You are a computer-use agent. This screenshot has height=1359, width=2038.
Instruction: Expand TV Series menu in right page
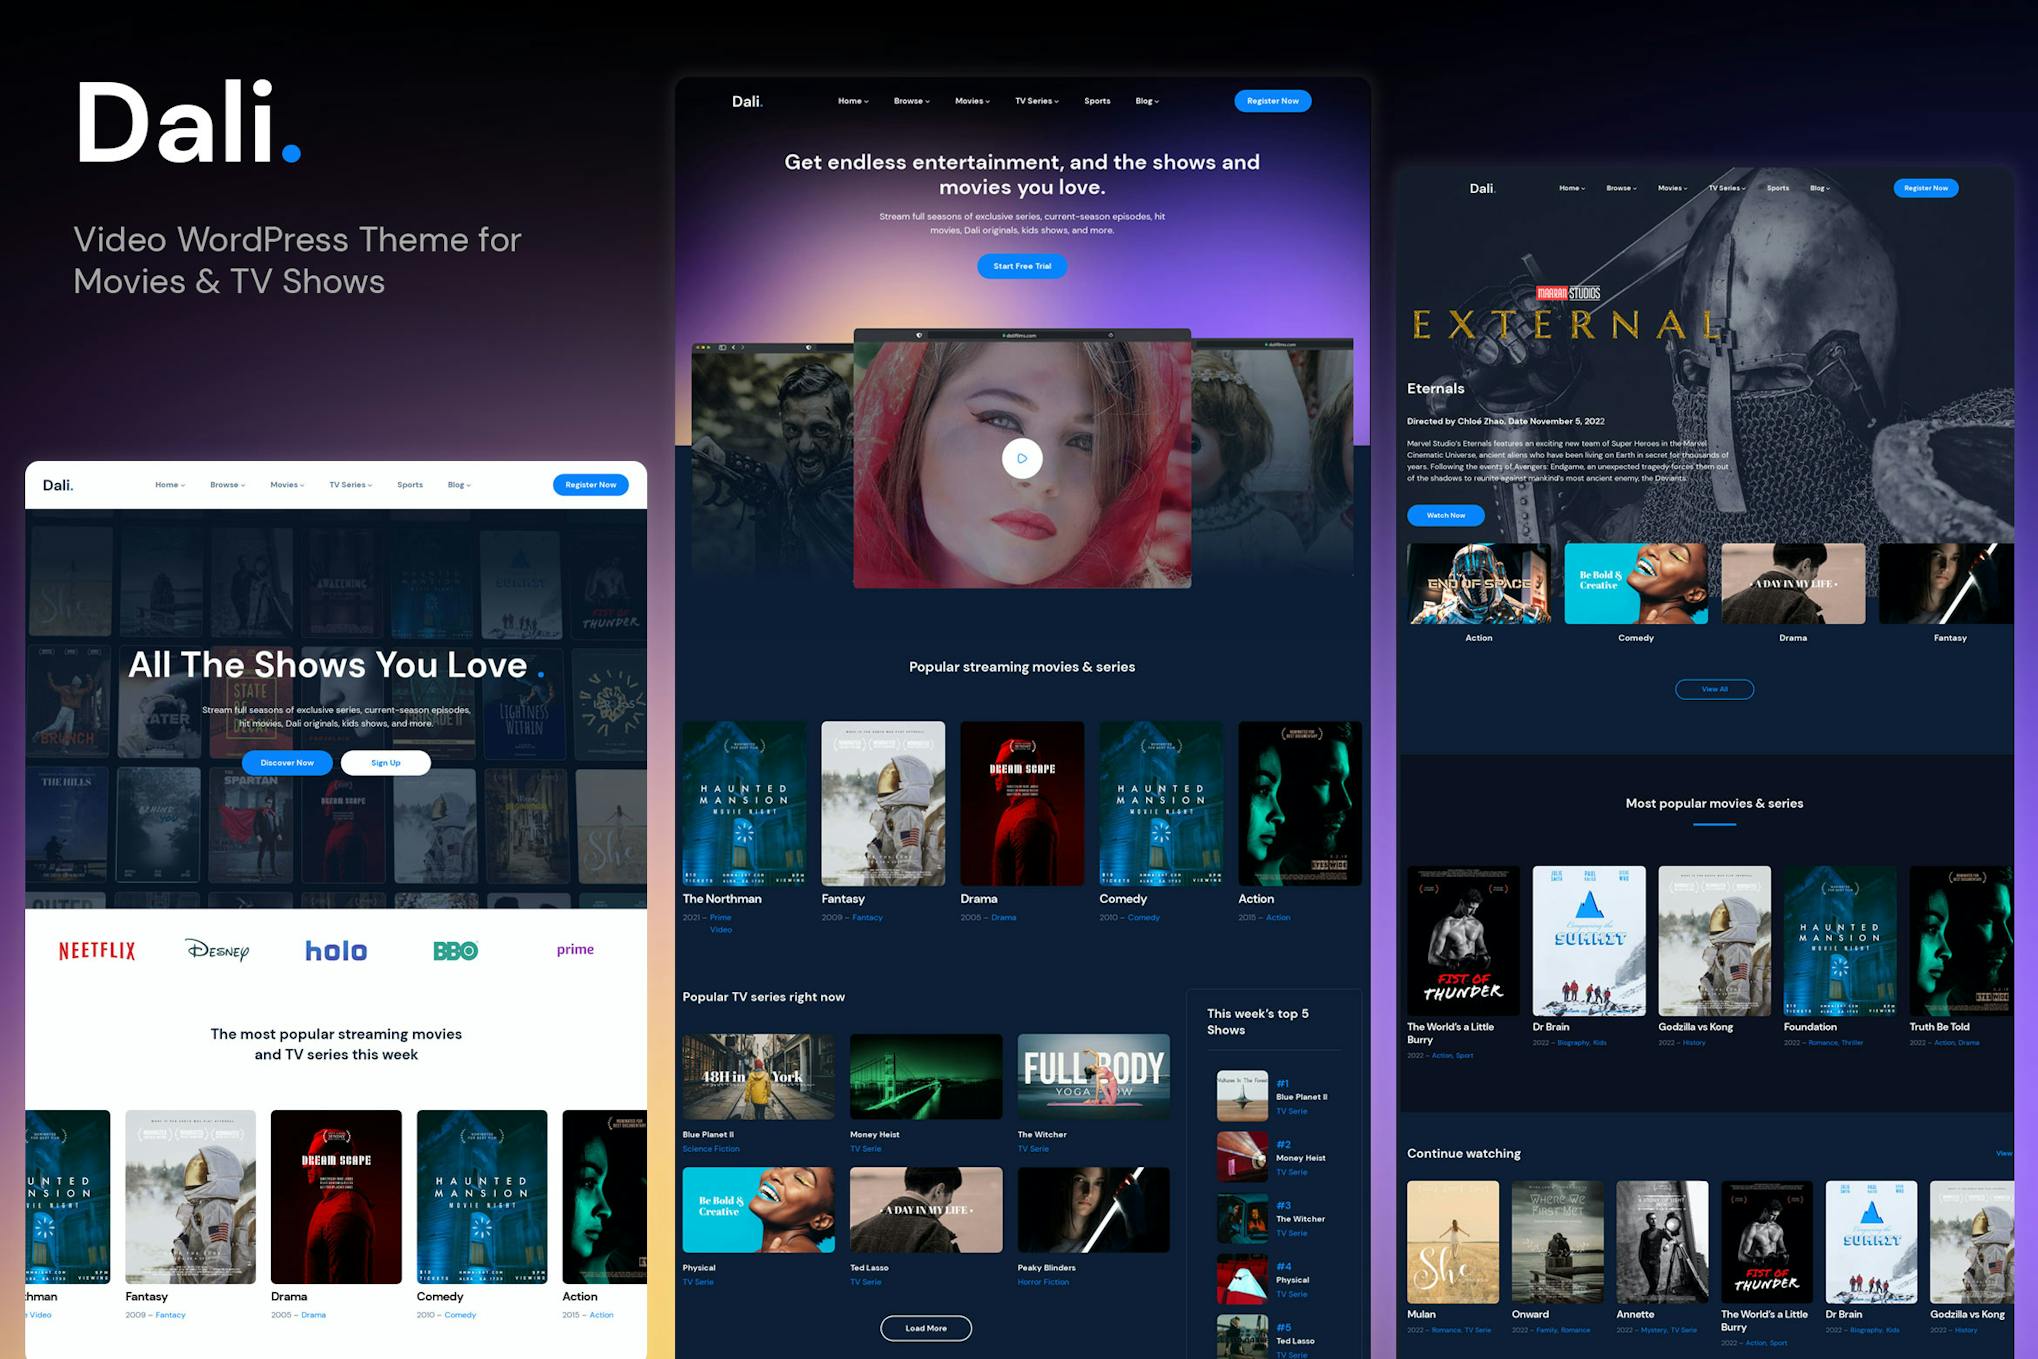click(1727, 188)
